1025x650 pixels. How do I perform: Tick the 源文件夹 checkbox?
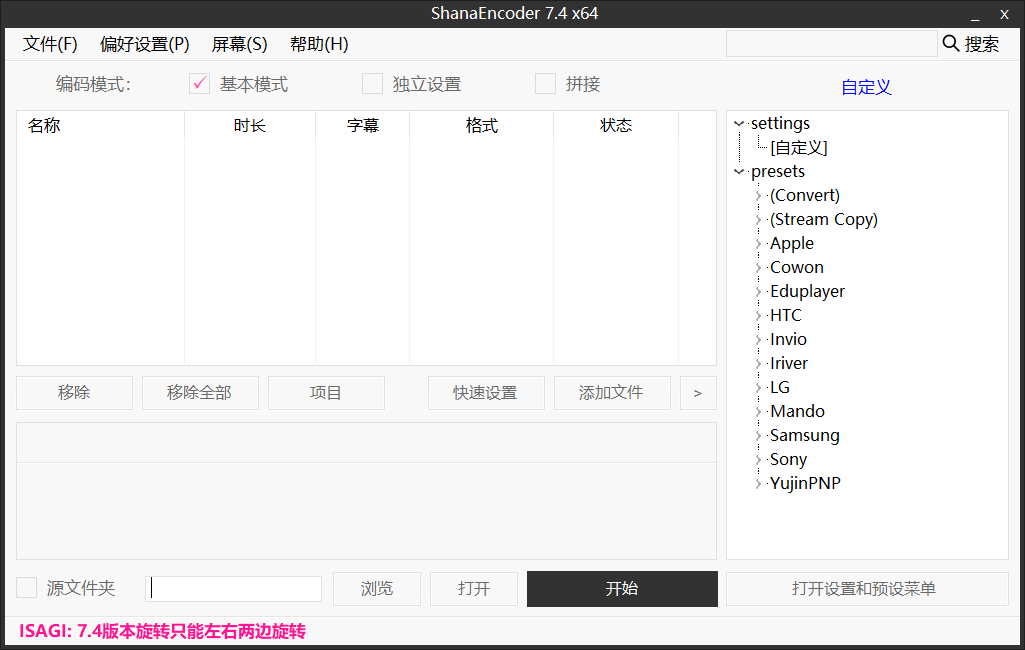tap(27, 588)
